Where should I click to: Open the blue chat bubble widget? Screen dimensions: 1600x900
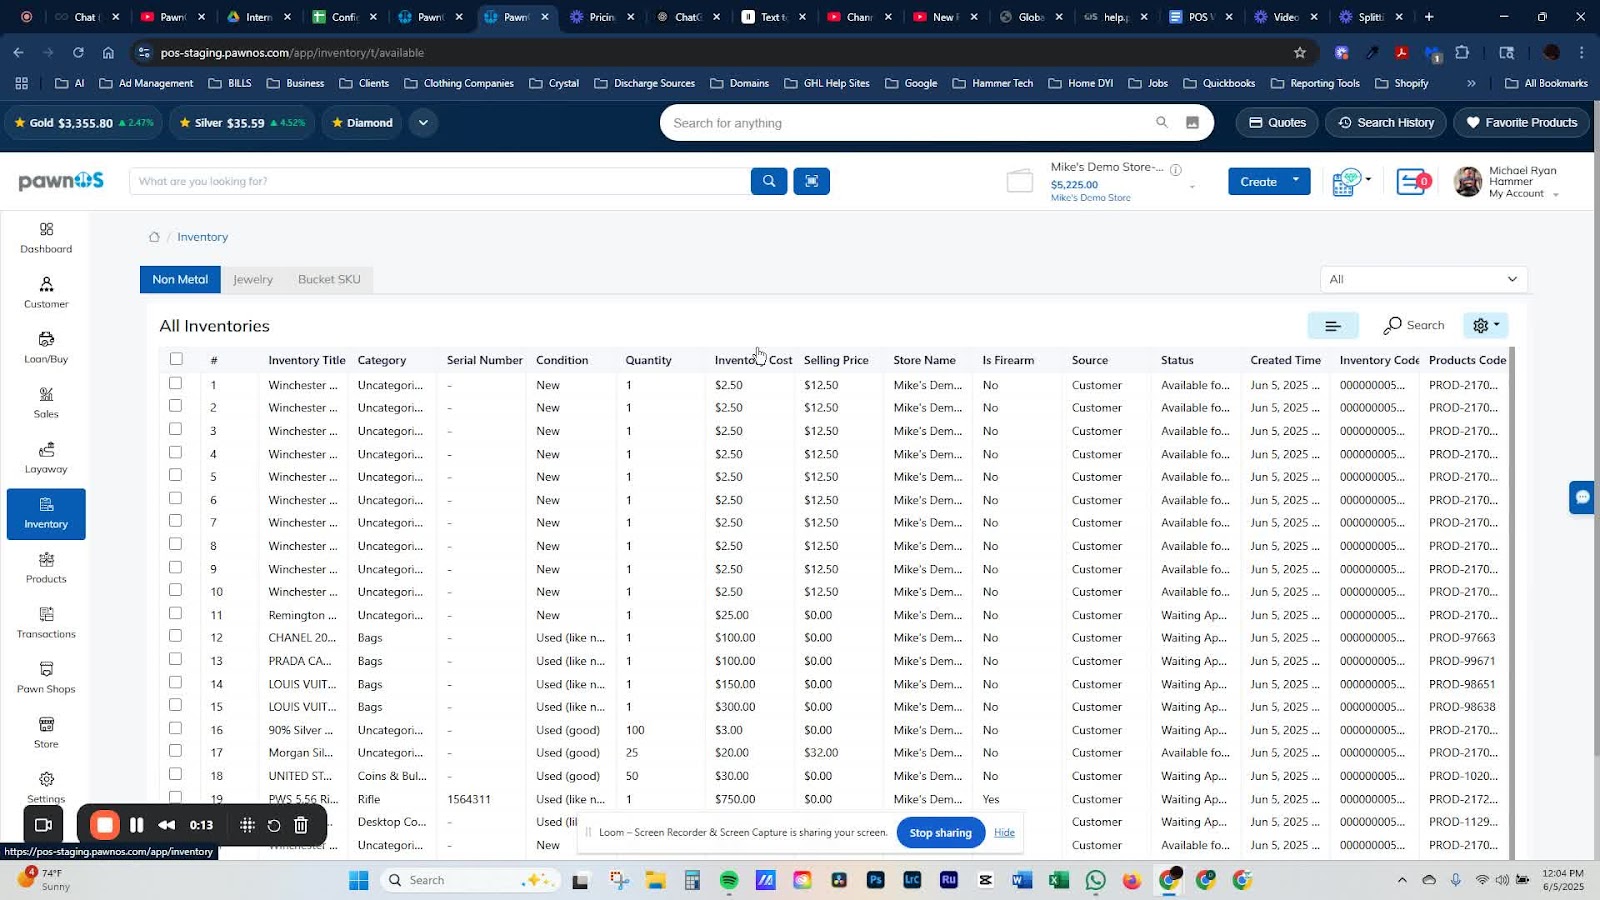pos(1582,497)
